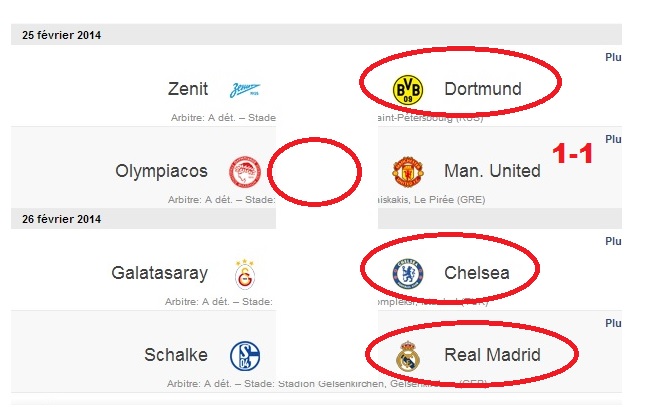Click the Real Madrid crest
Viewport: 666px width, 415px height.
point(408,356)
